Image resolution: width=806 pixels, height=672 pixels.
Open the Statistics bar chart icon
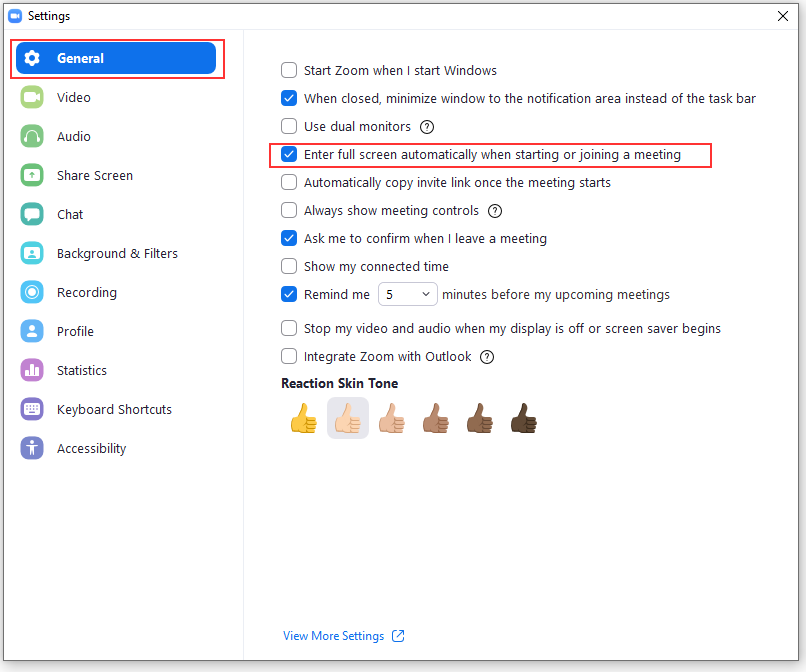click(32, 370)
